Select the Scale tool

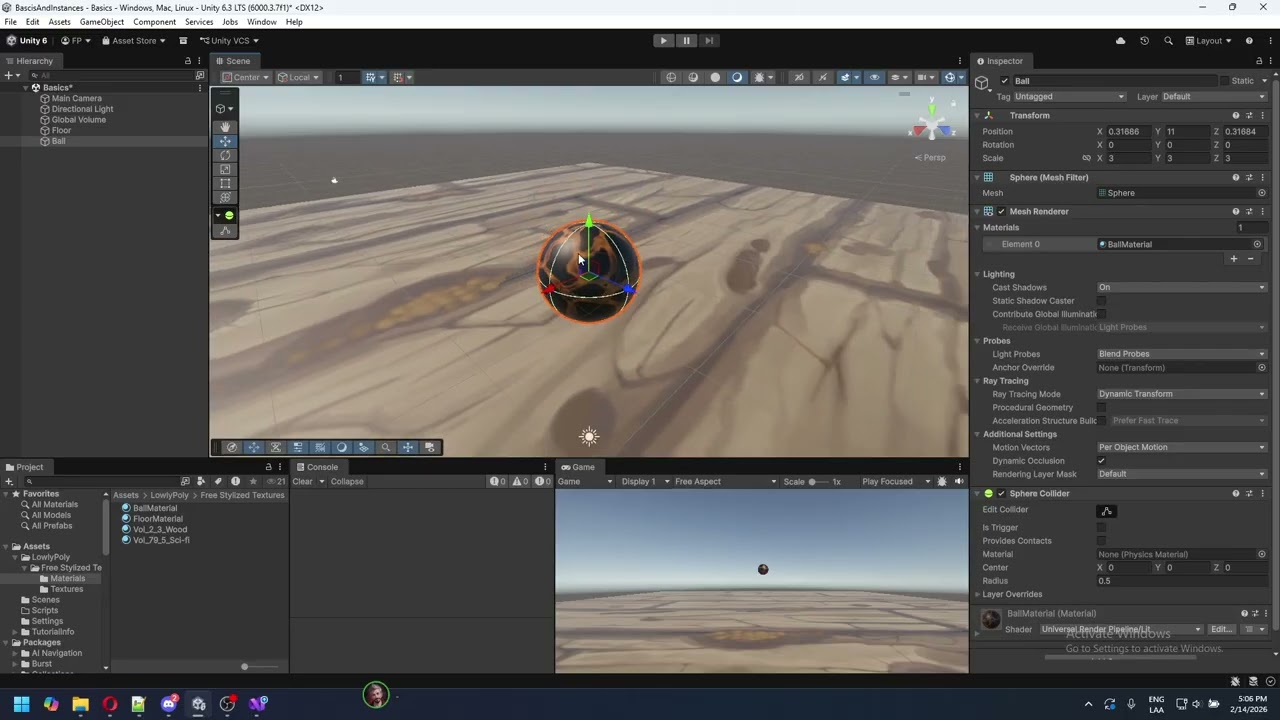pos(225,169)
